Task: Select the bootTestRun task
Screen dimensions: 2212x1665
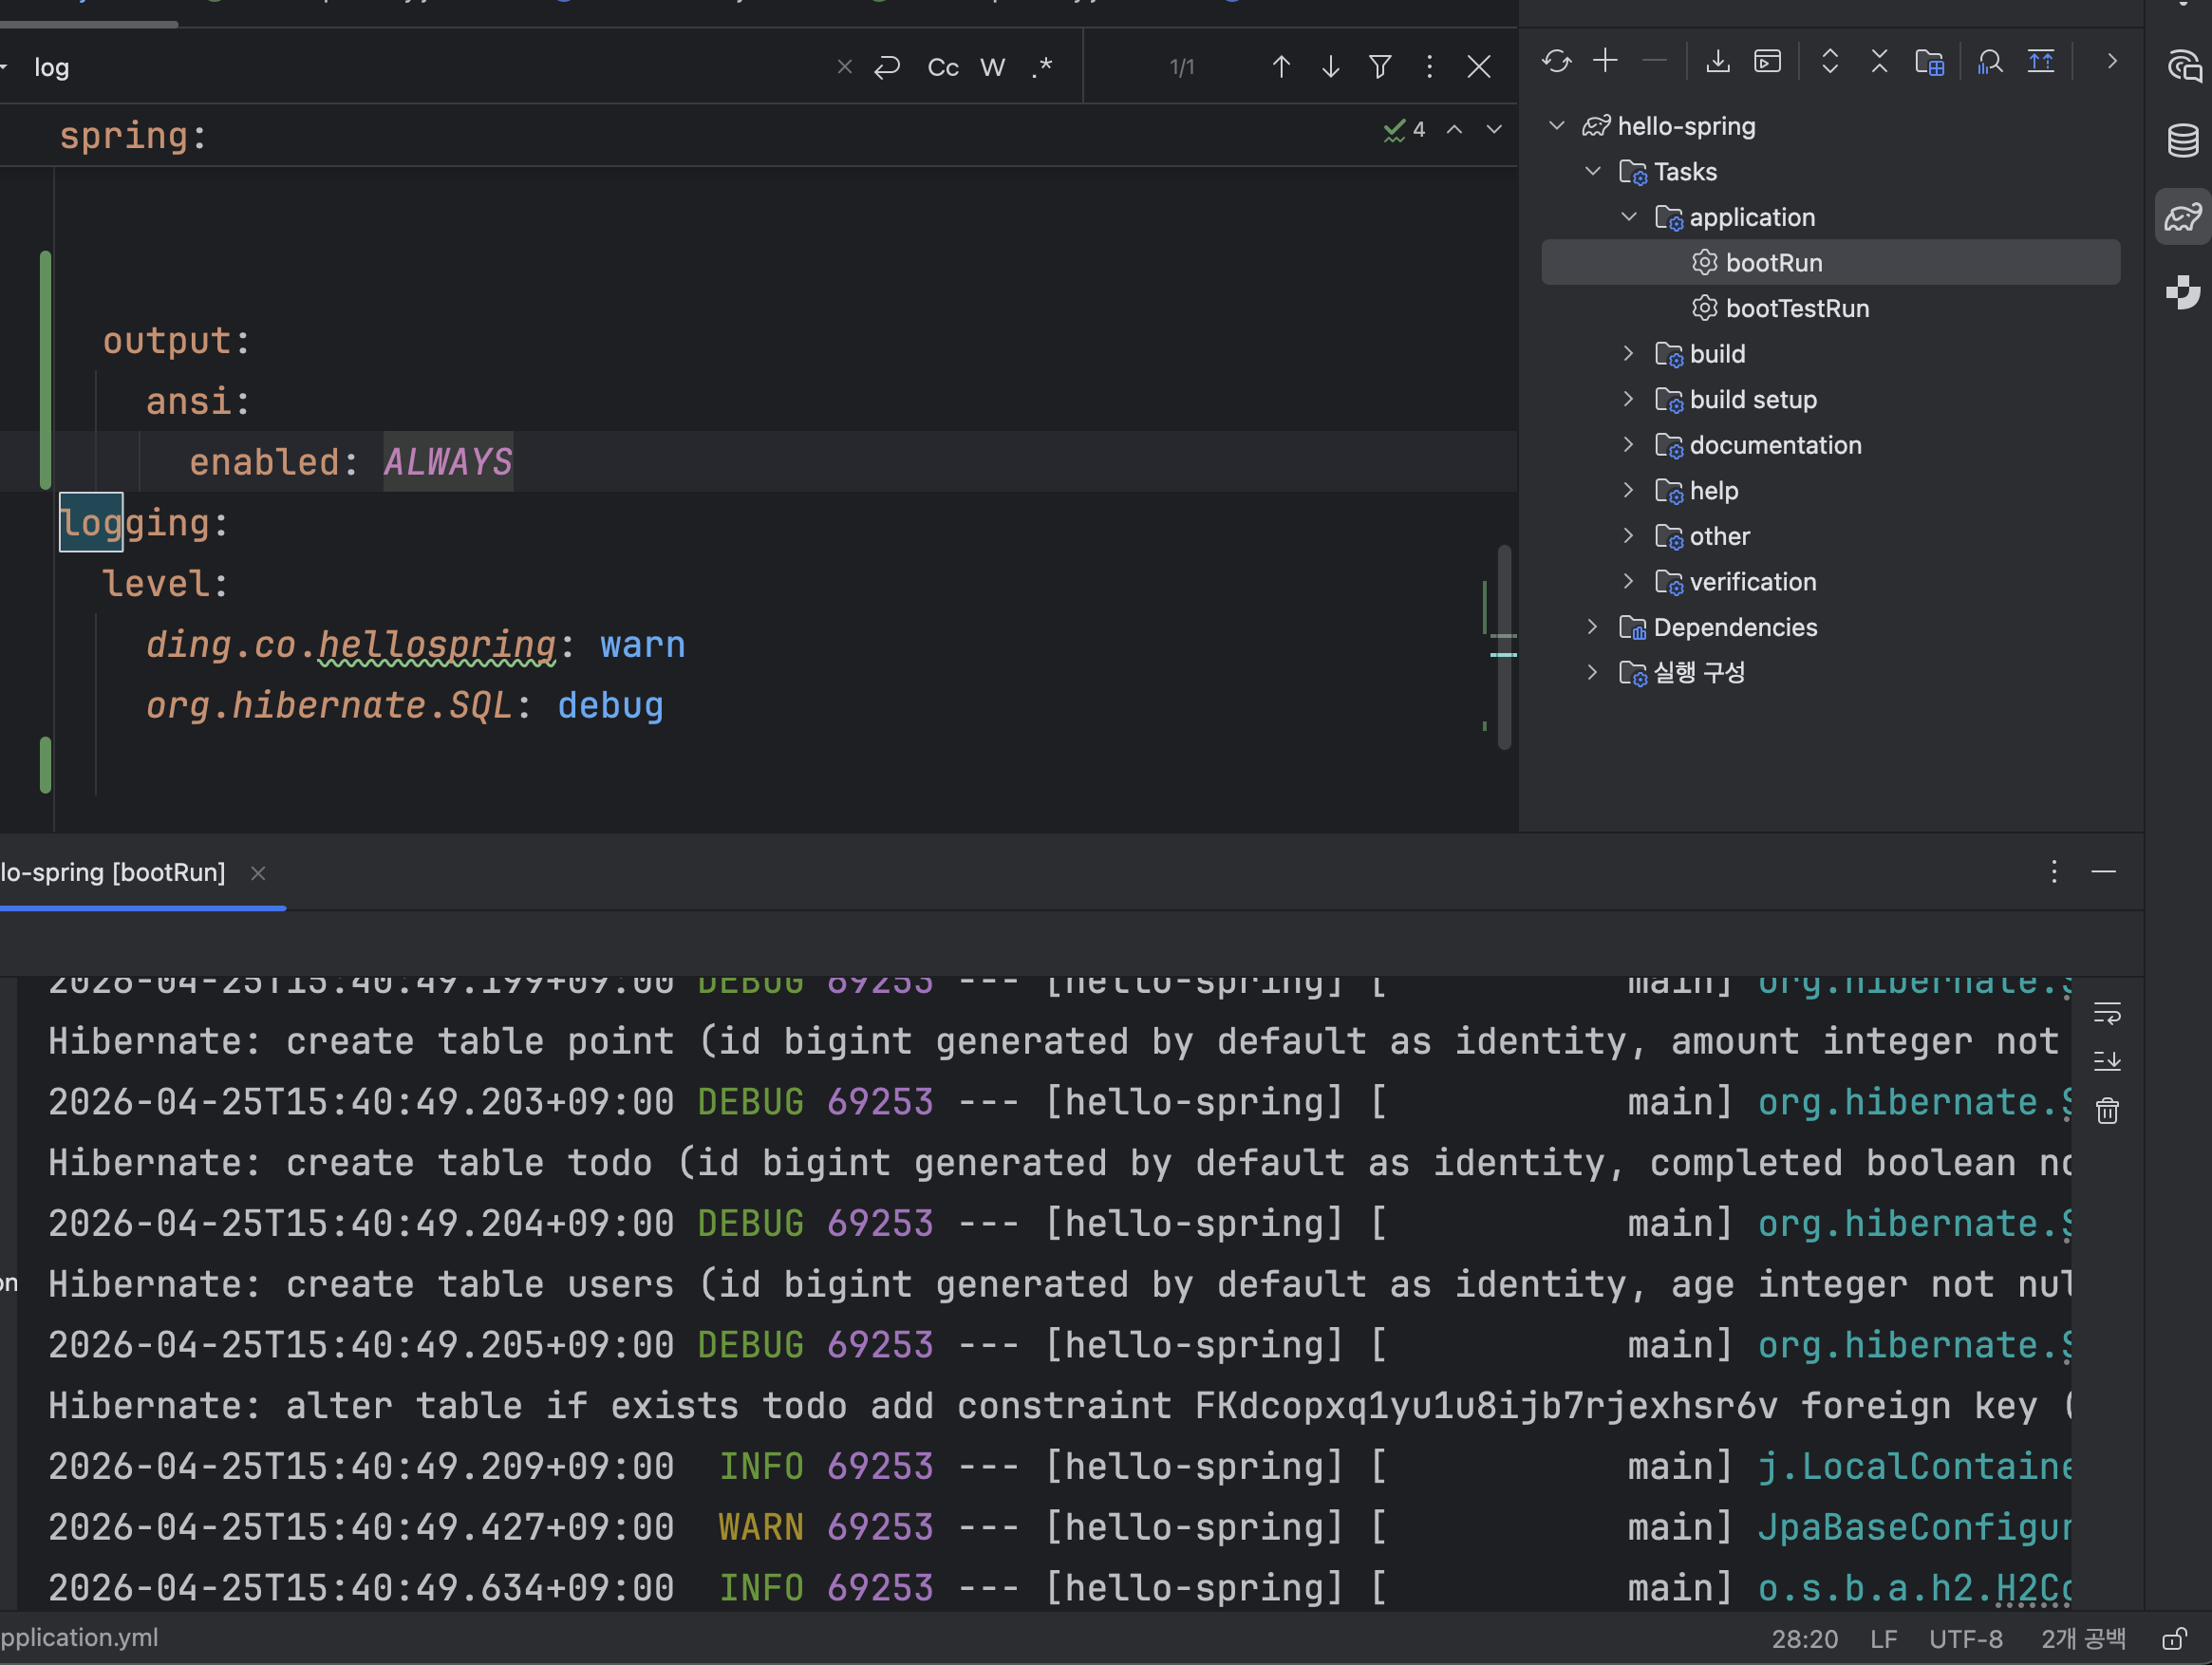Action: coord(1797,309)
